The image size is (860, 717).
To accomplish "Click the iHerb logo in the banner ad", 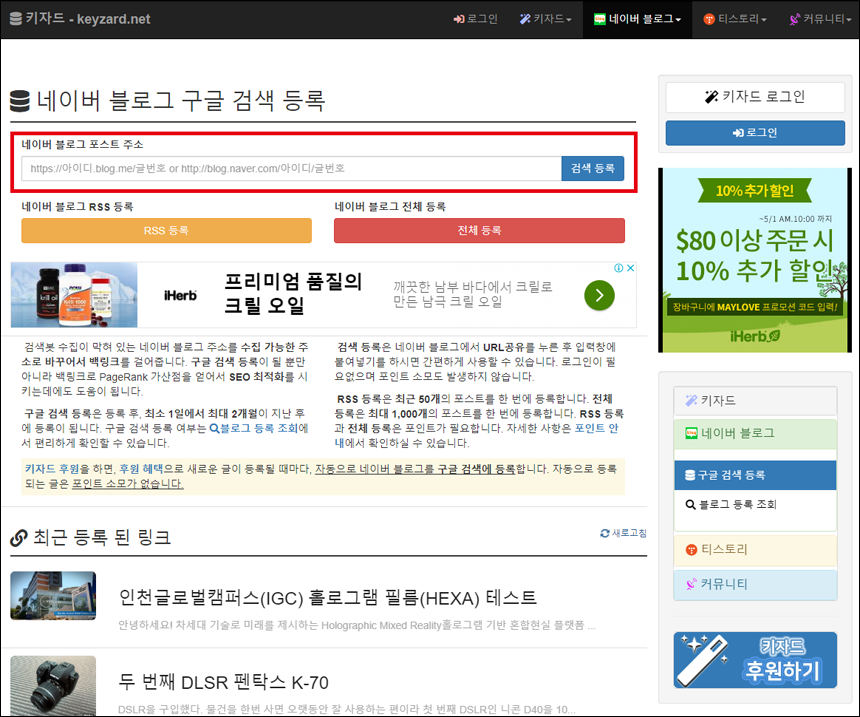I will pyautogui.click(x=180, y=296).
